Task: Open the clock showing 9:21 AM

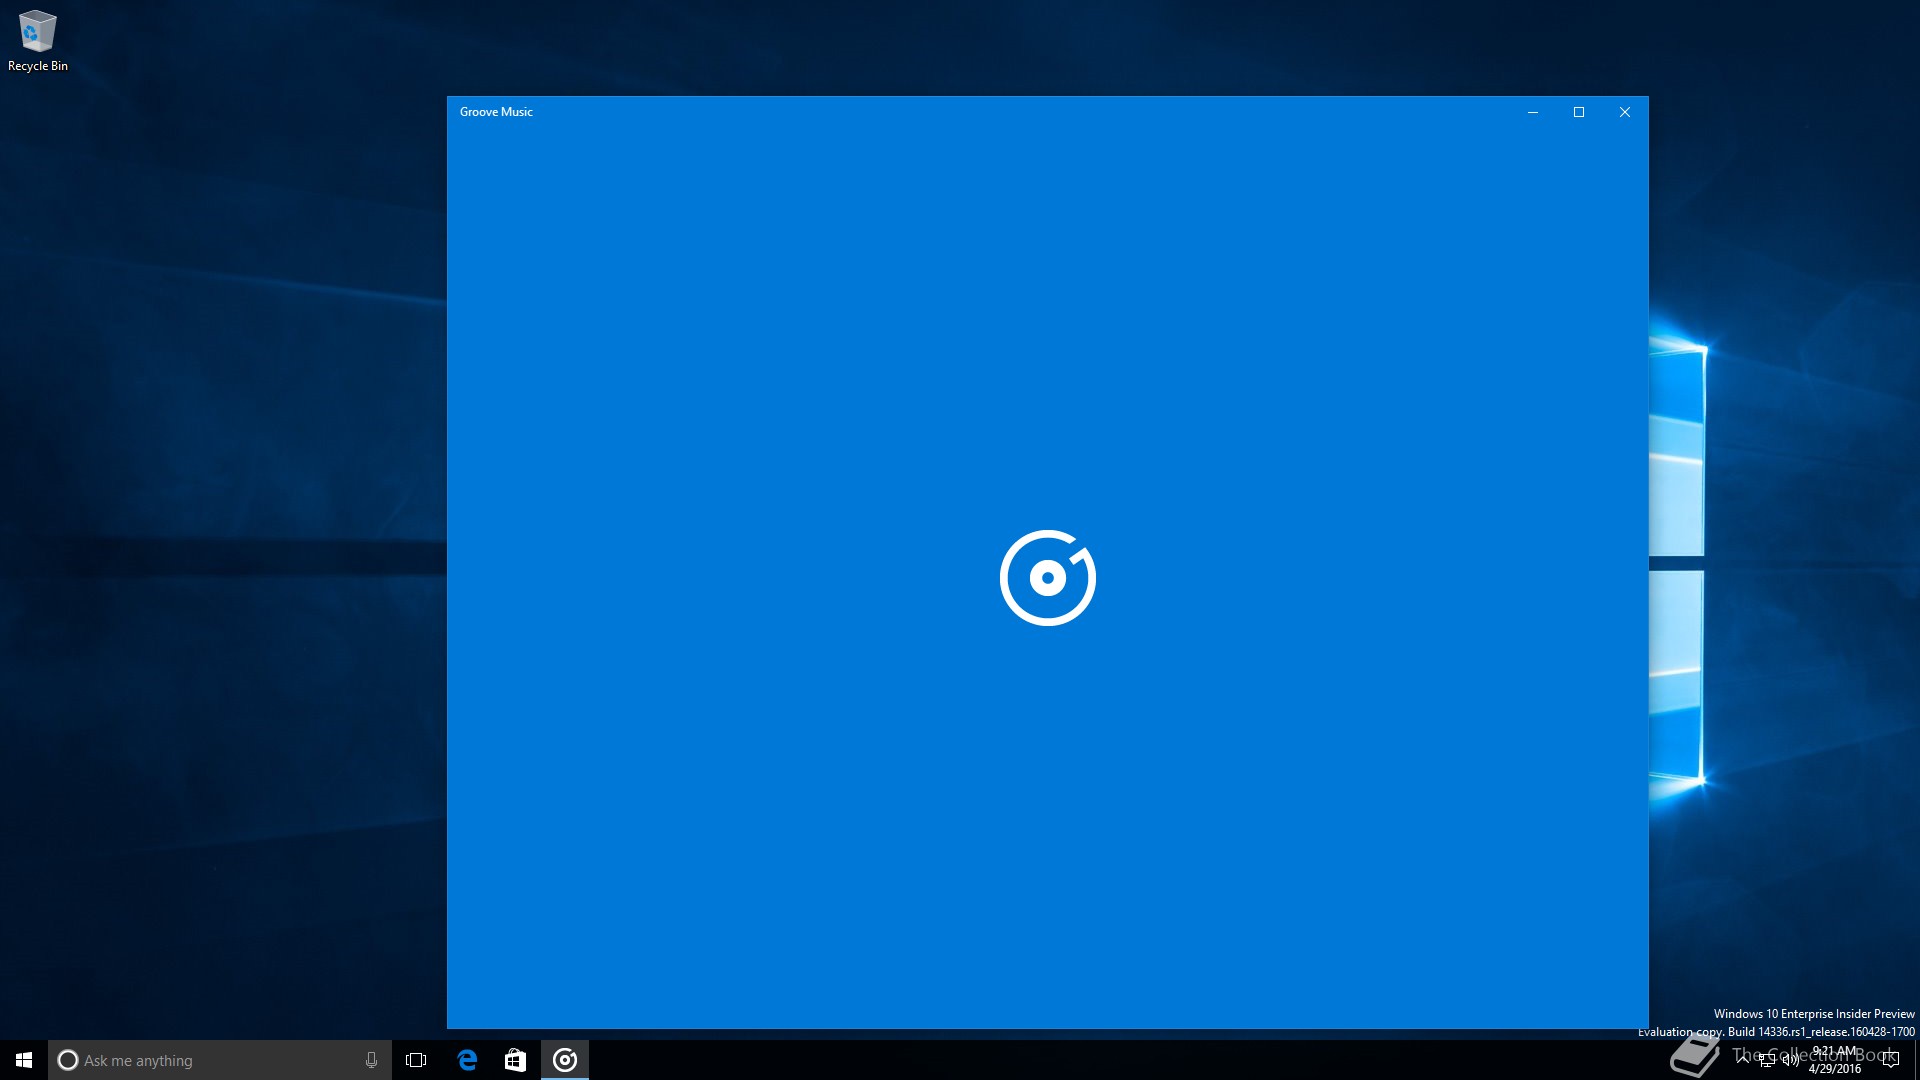Action: point(1835,1060)
